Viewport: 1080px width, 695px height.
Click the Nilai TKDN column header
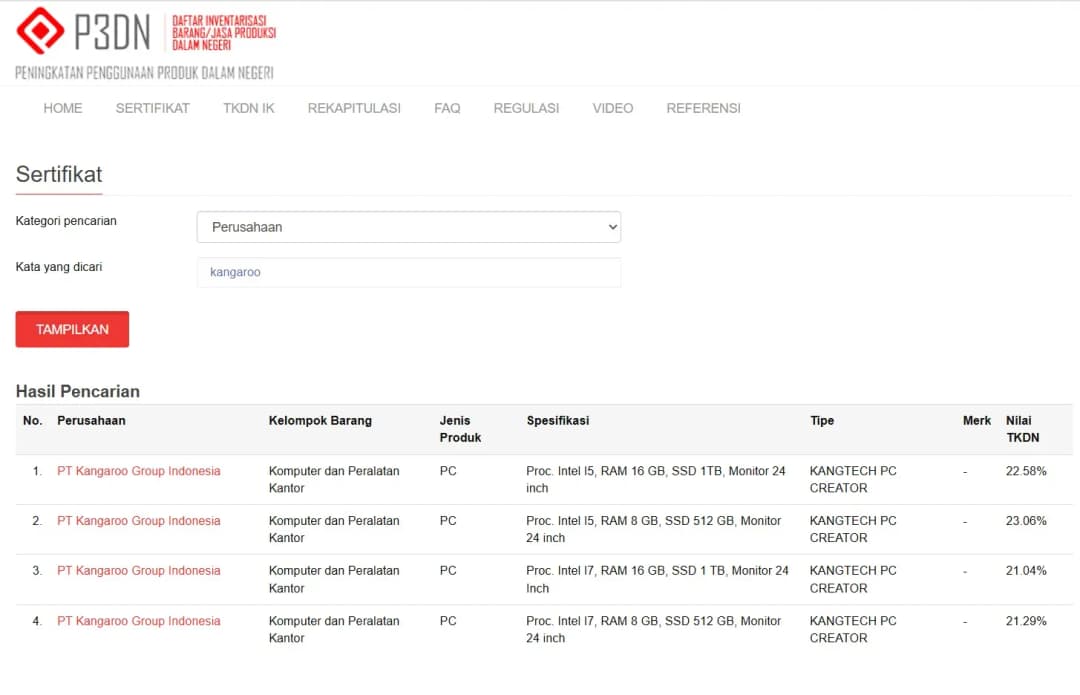[1023, 428]
